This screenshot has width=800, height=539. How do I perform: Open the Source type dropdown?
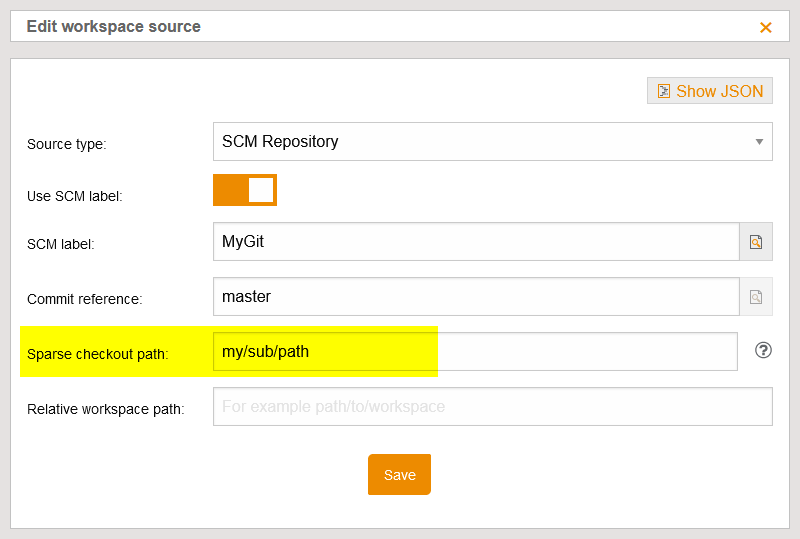(492, 141)
